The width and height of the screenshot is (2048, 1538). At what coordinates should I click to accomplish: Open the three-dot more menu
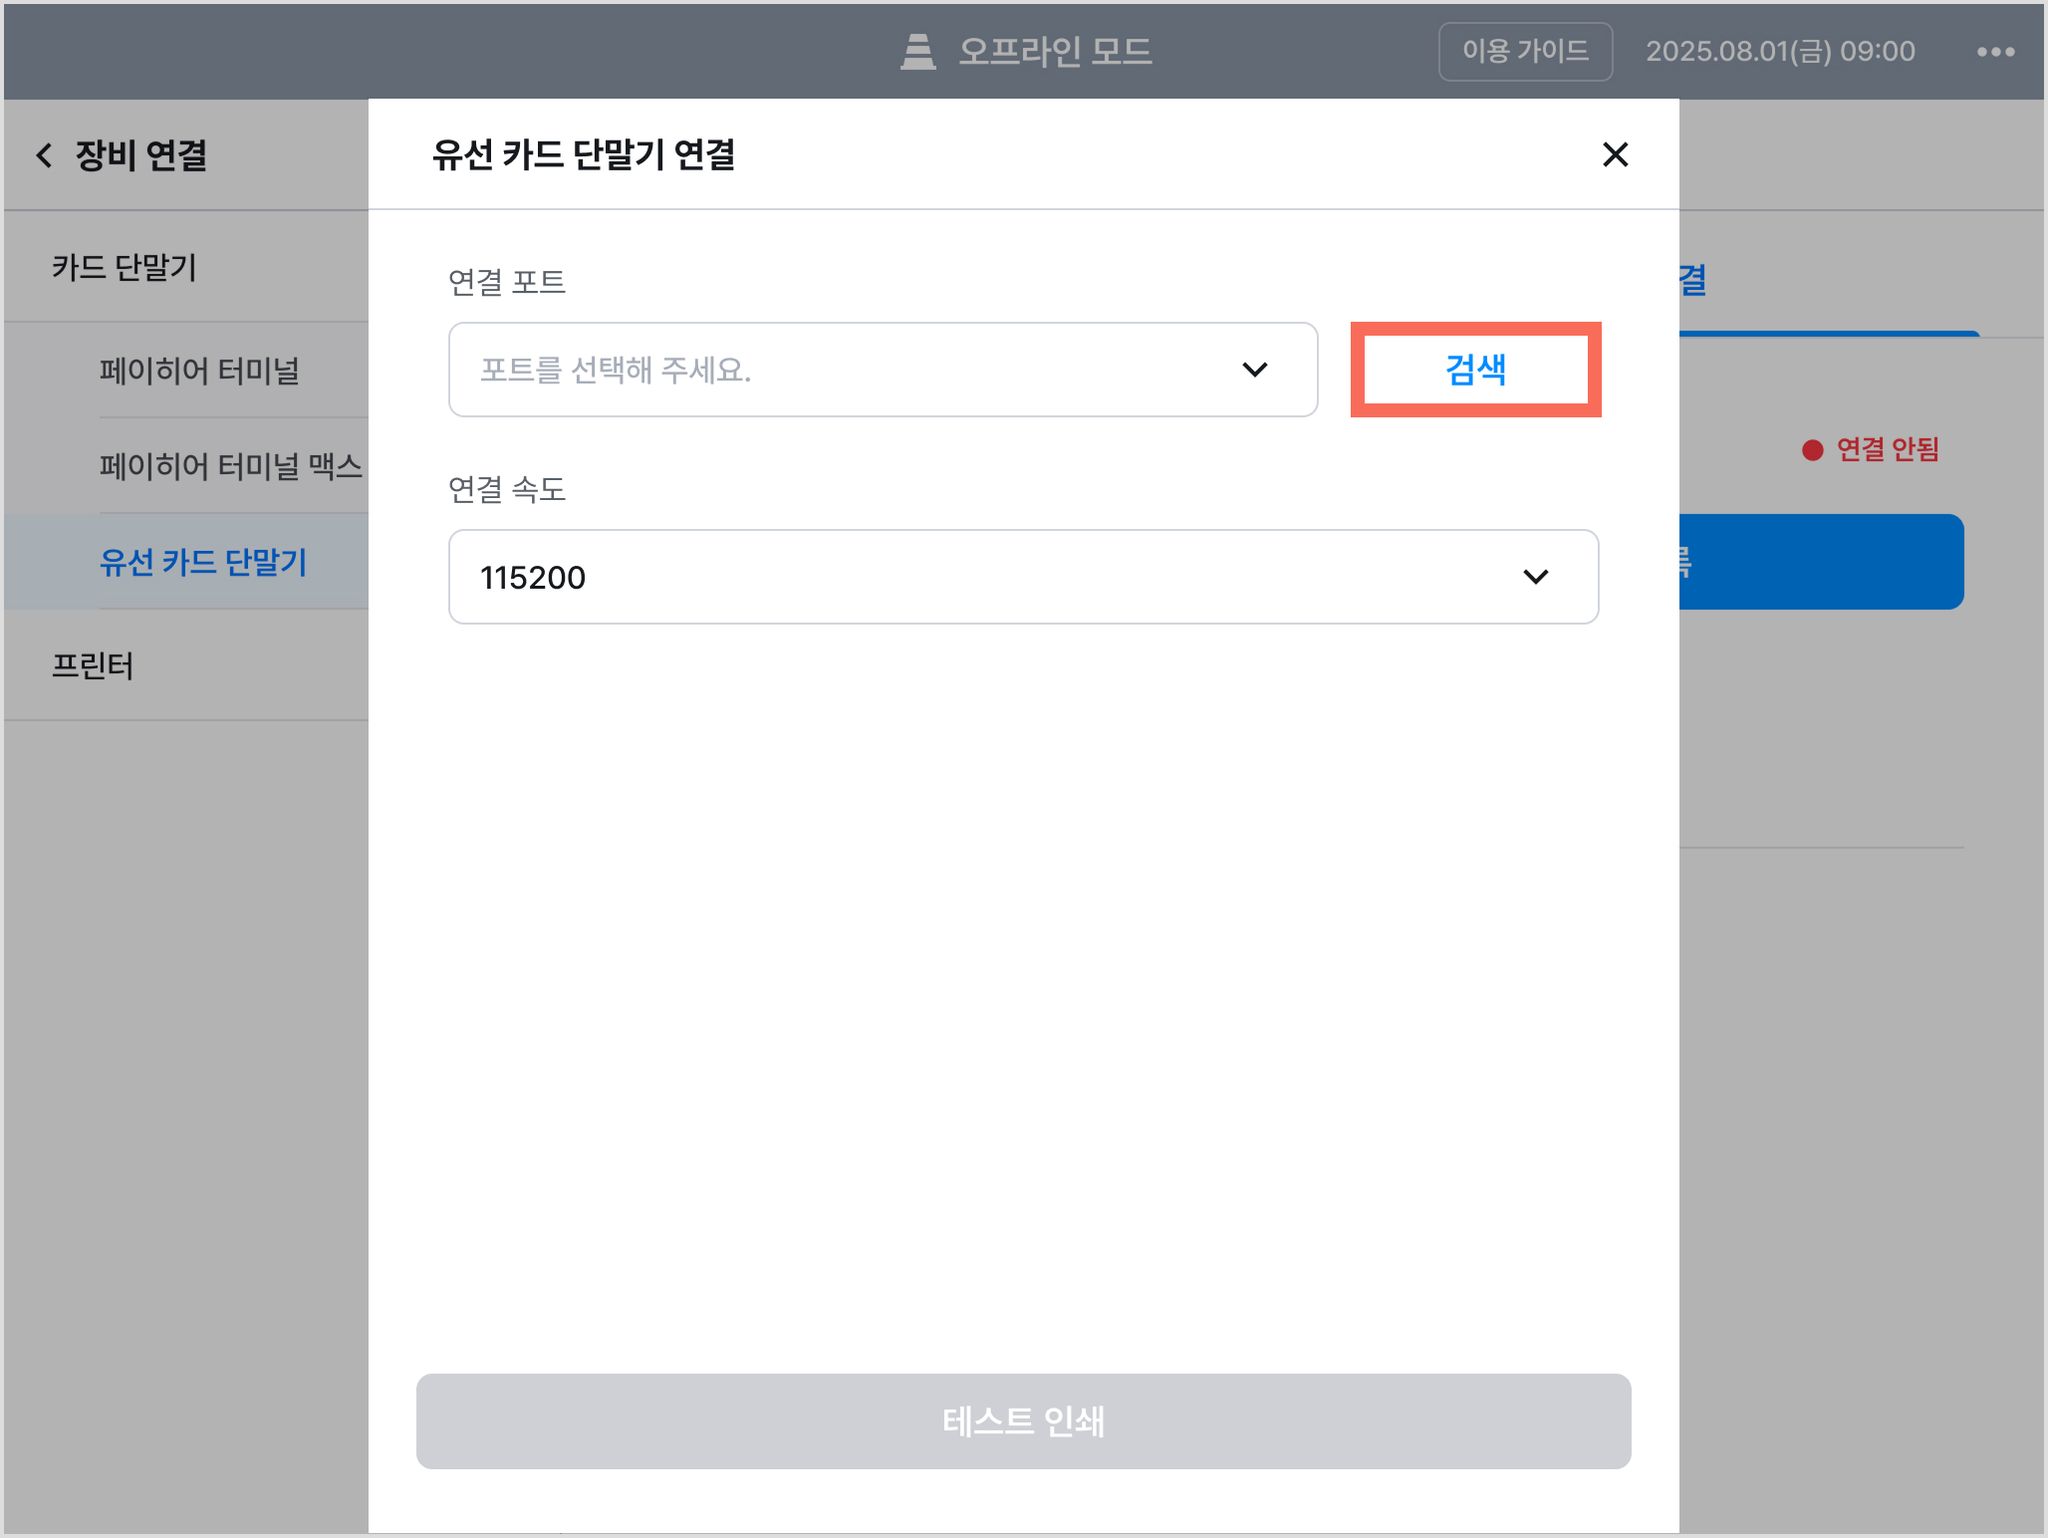coord(1995,52)
